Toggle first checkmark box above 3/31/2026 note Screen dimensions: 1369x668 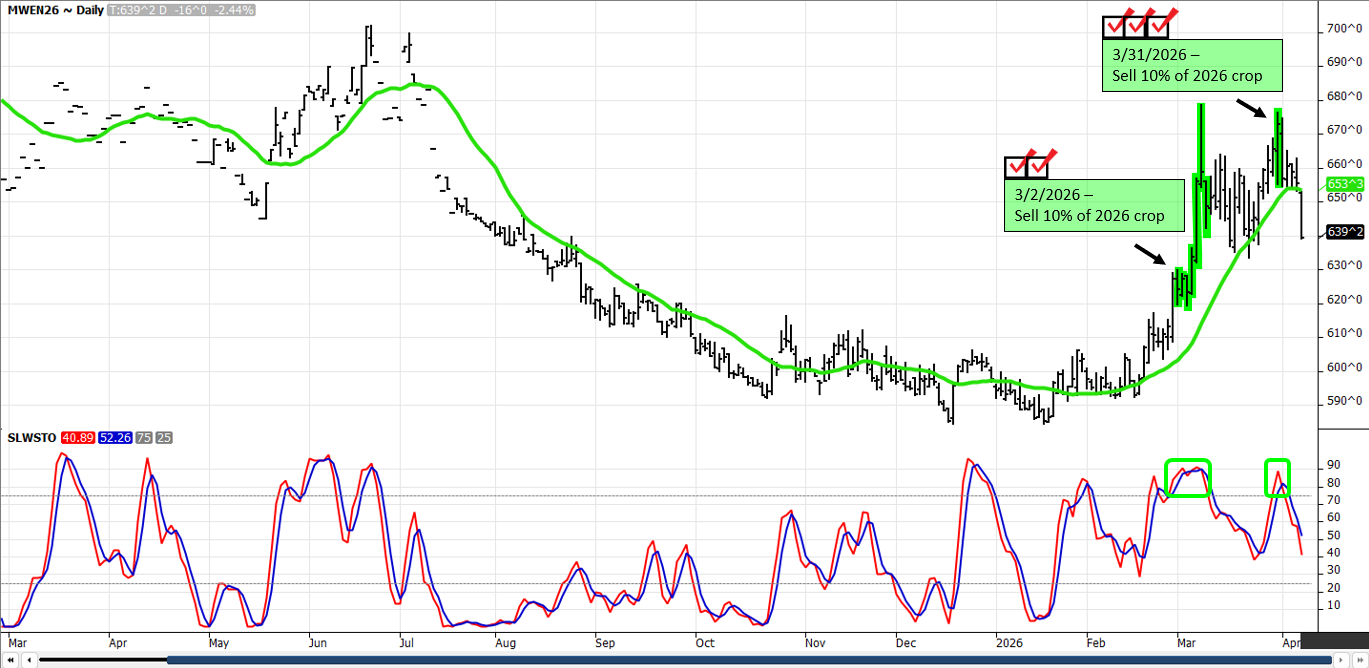pyautogui.click(x=1115, y=26)
